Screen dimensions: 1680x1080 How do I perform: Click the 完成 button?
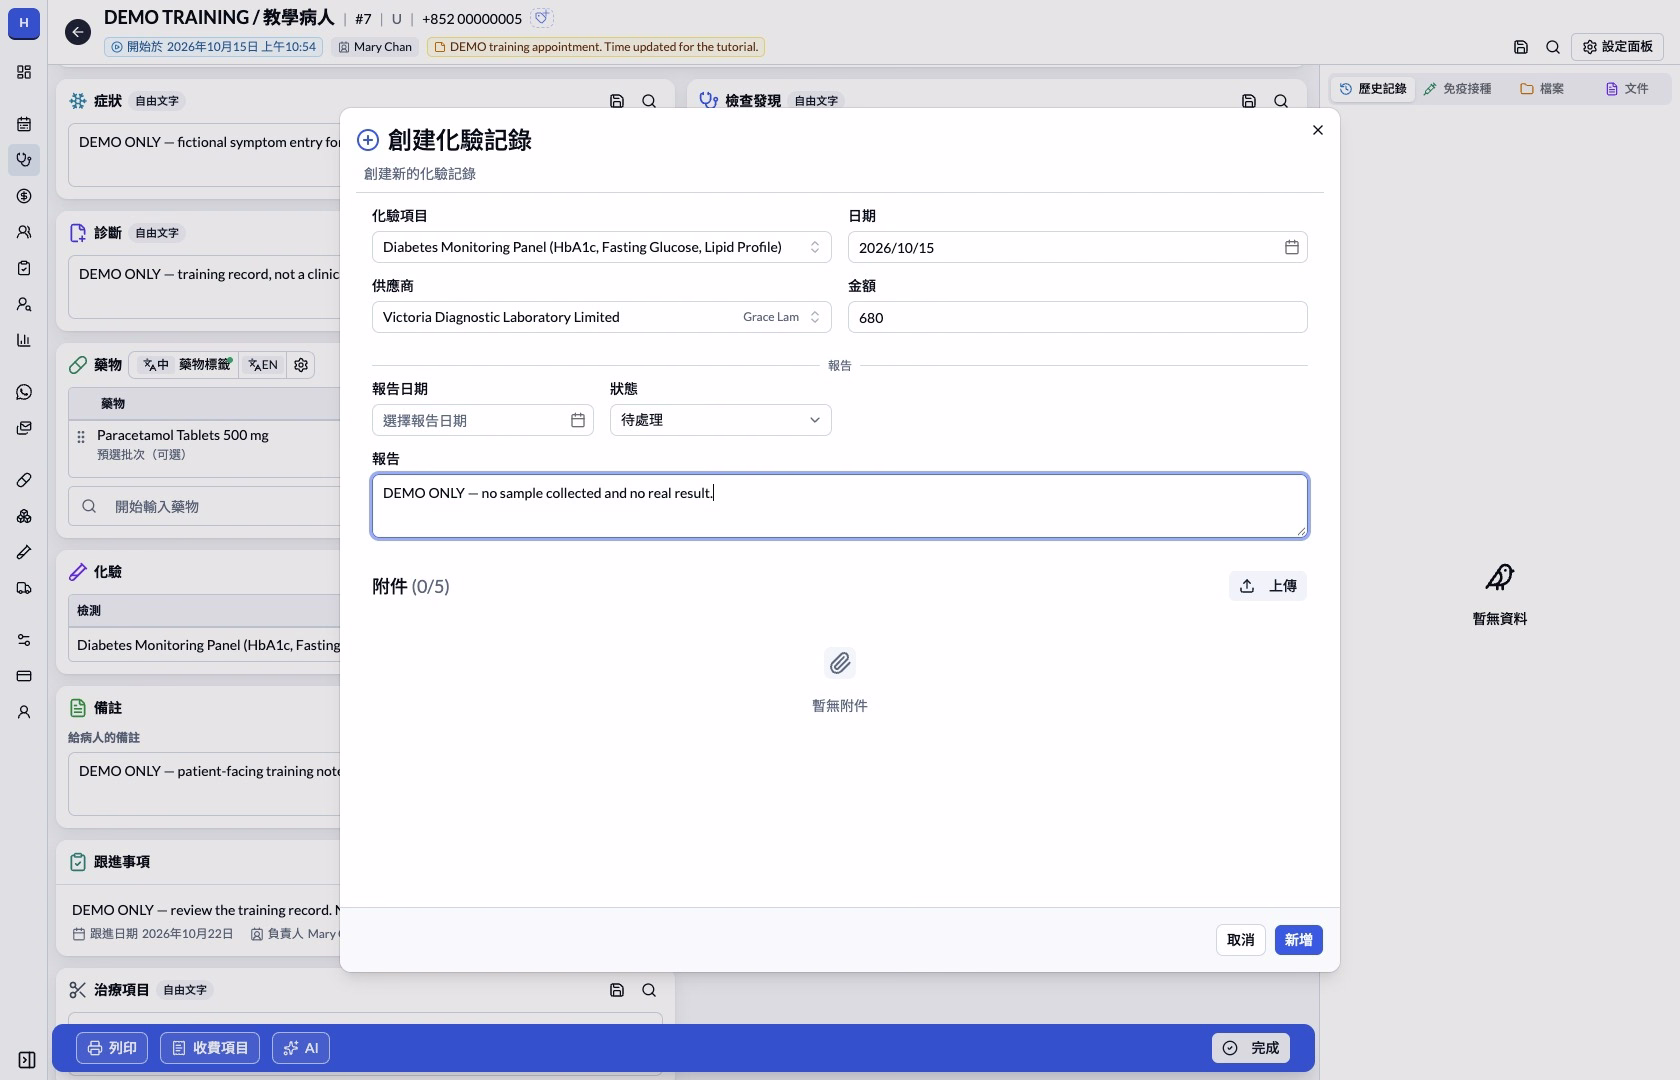tap(1251, 1048)
